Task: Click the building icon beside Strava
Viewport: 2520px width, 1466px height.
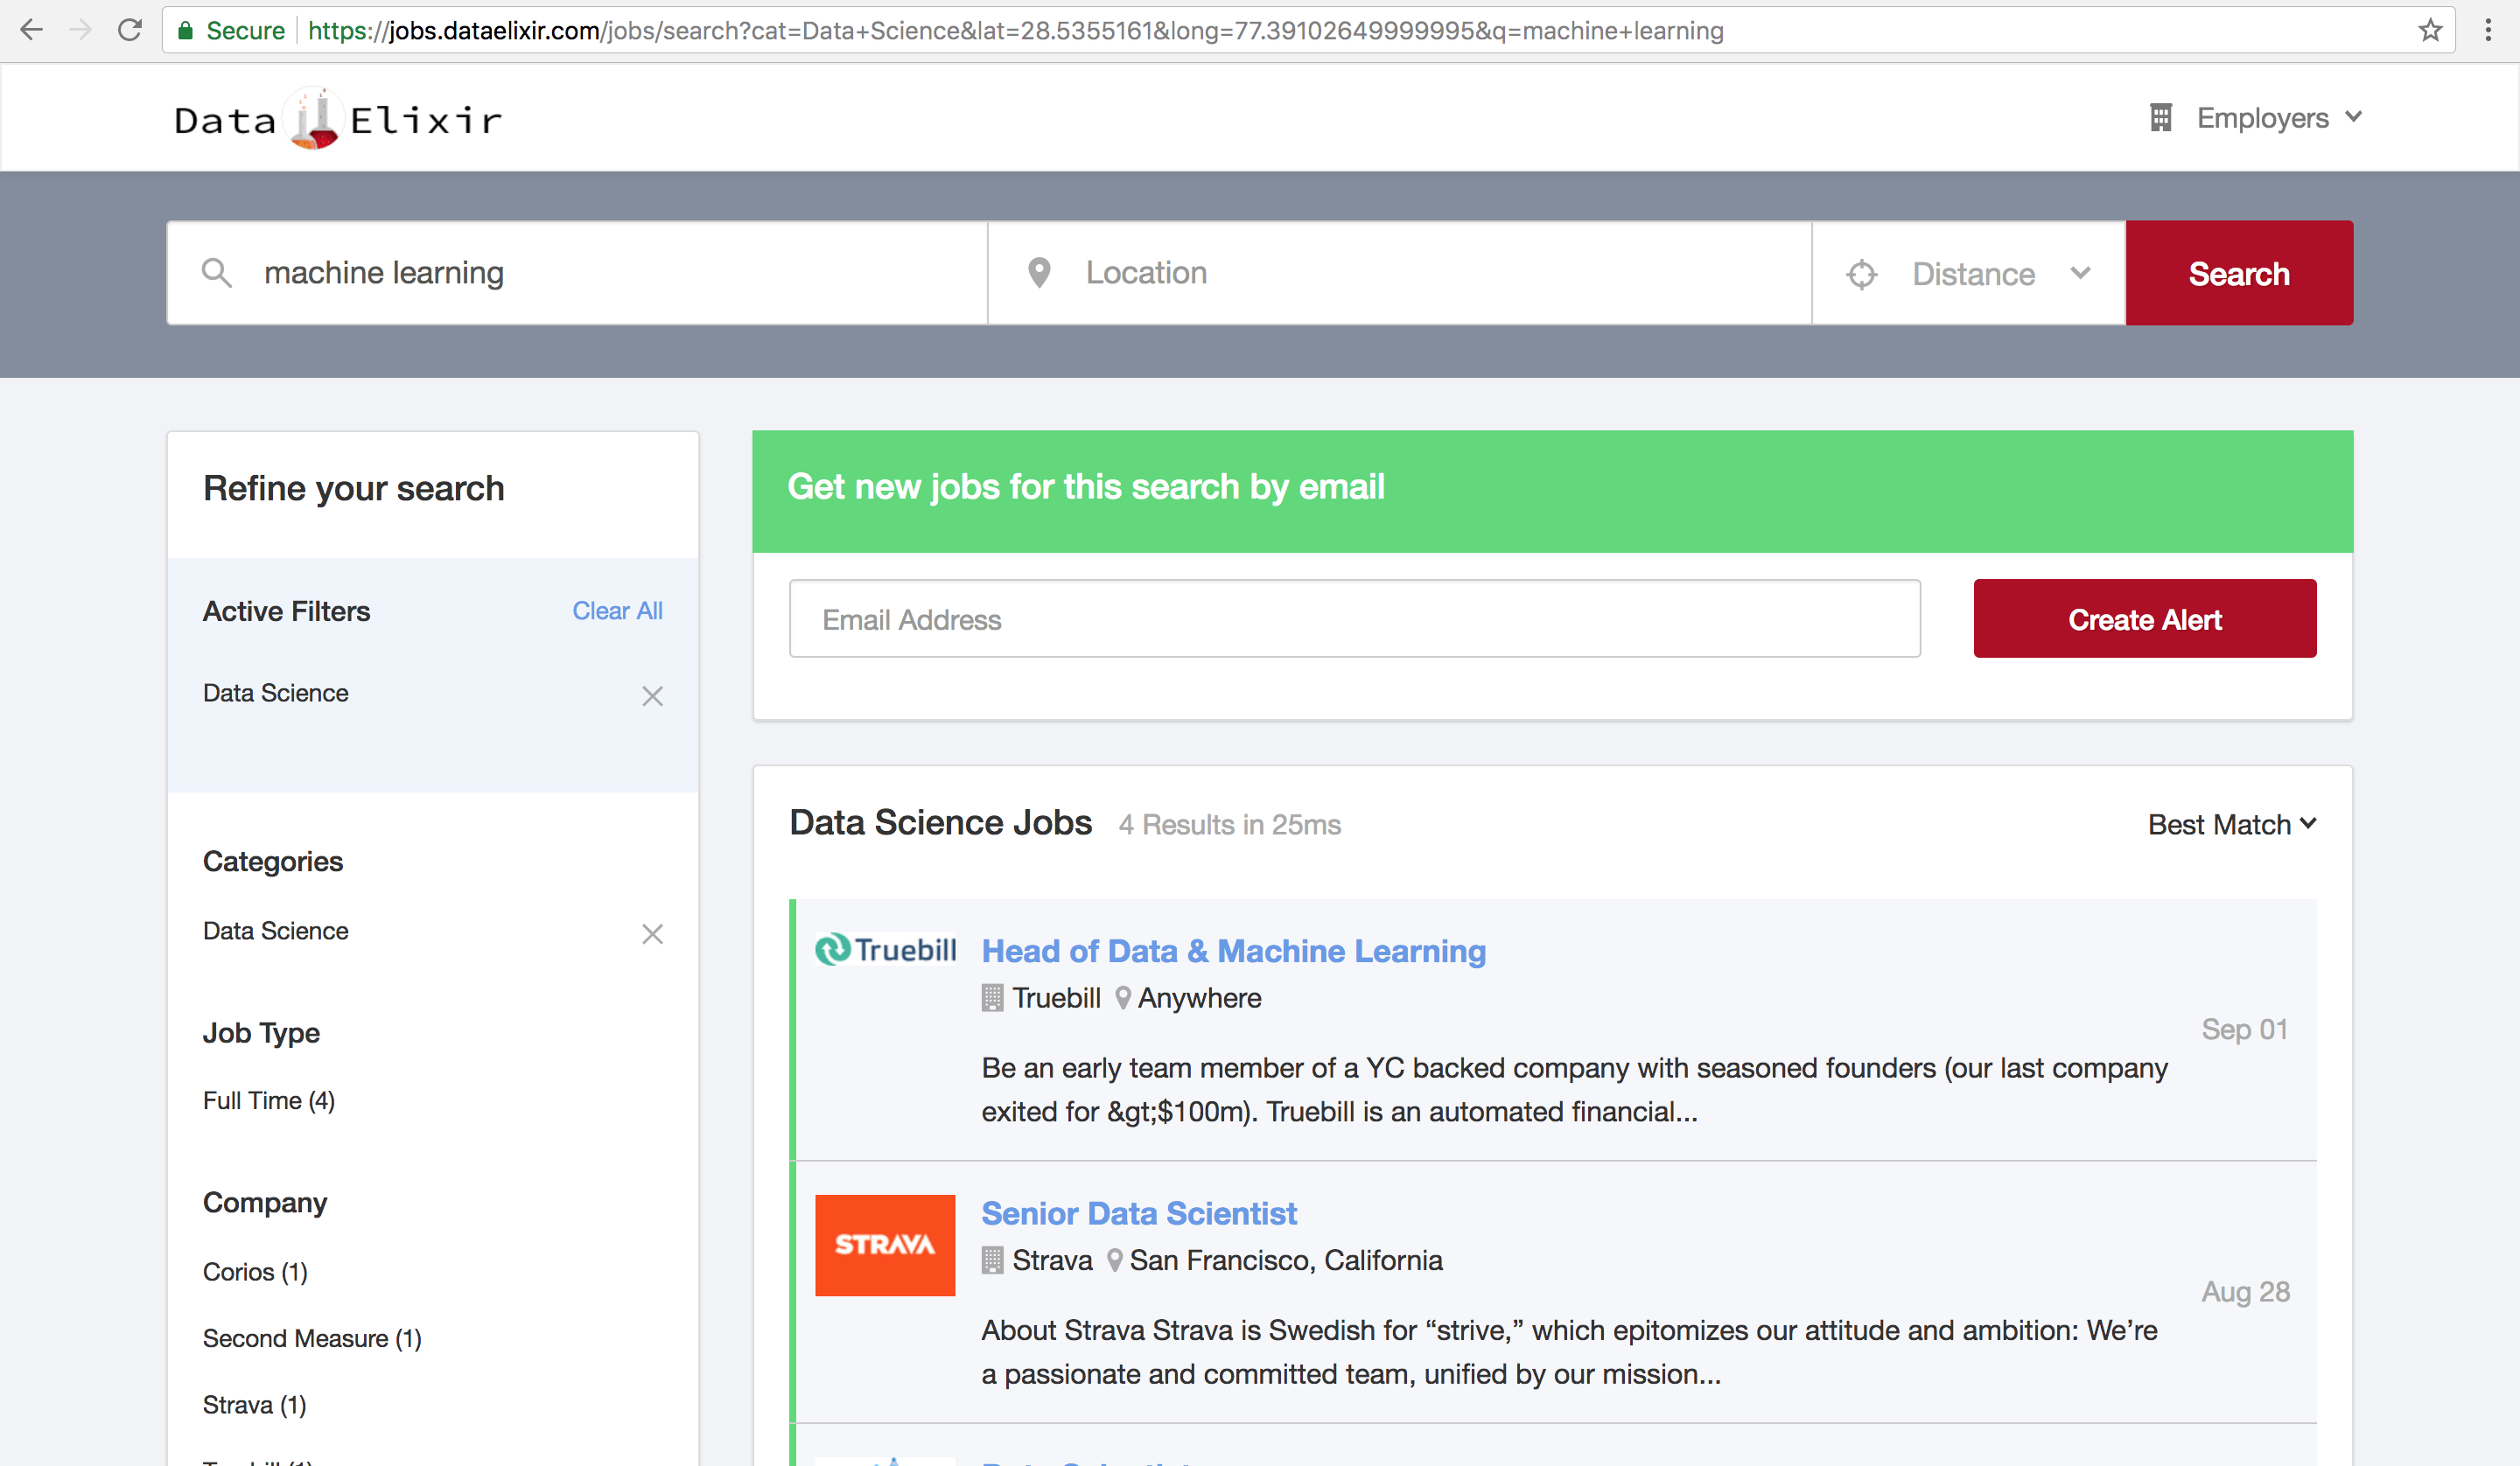Action: coord(992,1260)
